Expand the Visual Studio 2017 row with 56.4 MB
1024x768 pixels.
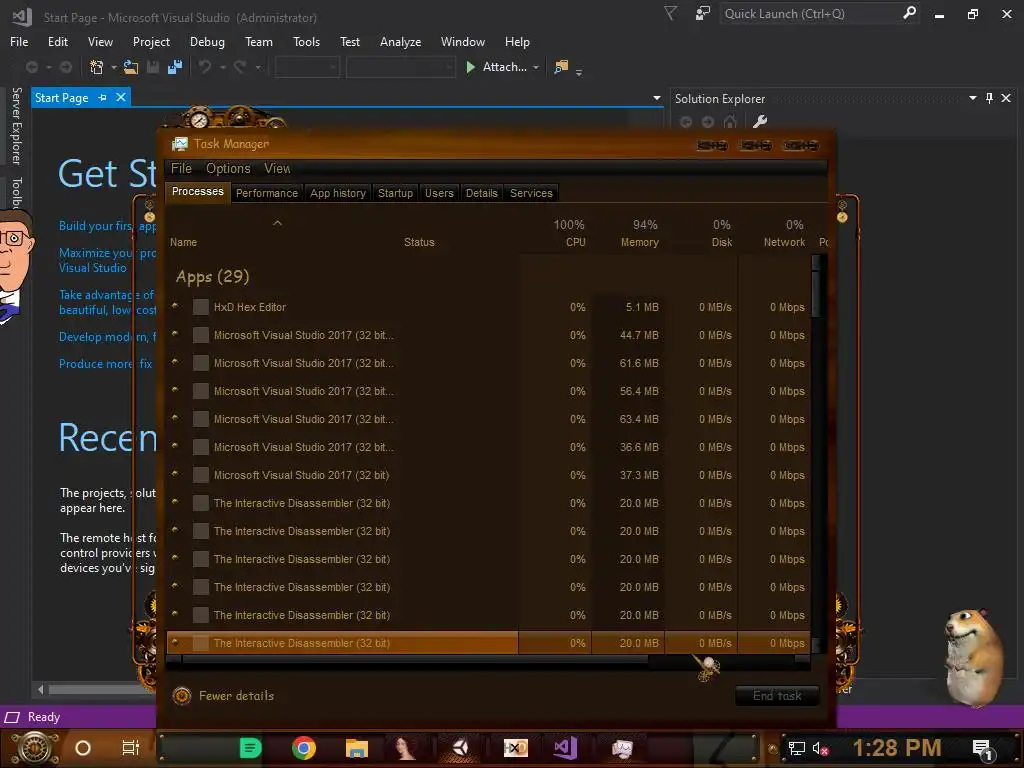click(175, 390)
